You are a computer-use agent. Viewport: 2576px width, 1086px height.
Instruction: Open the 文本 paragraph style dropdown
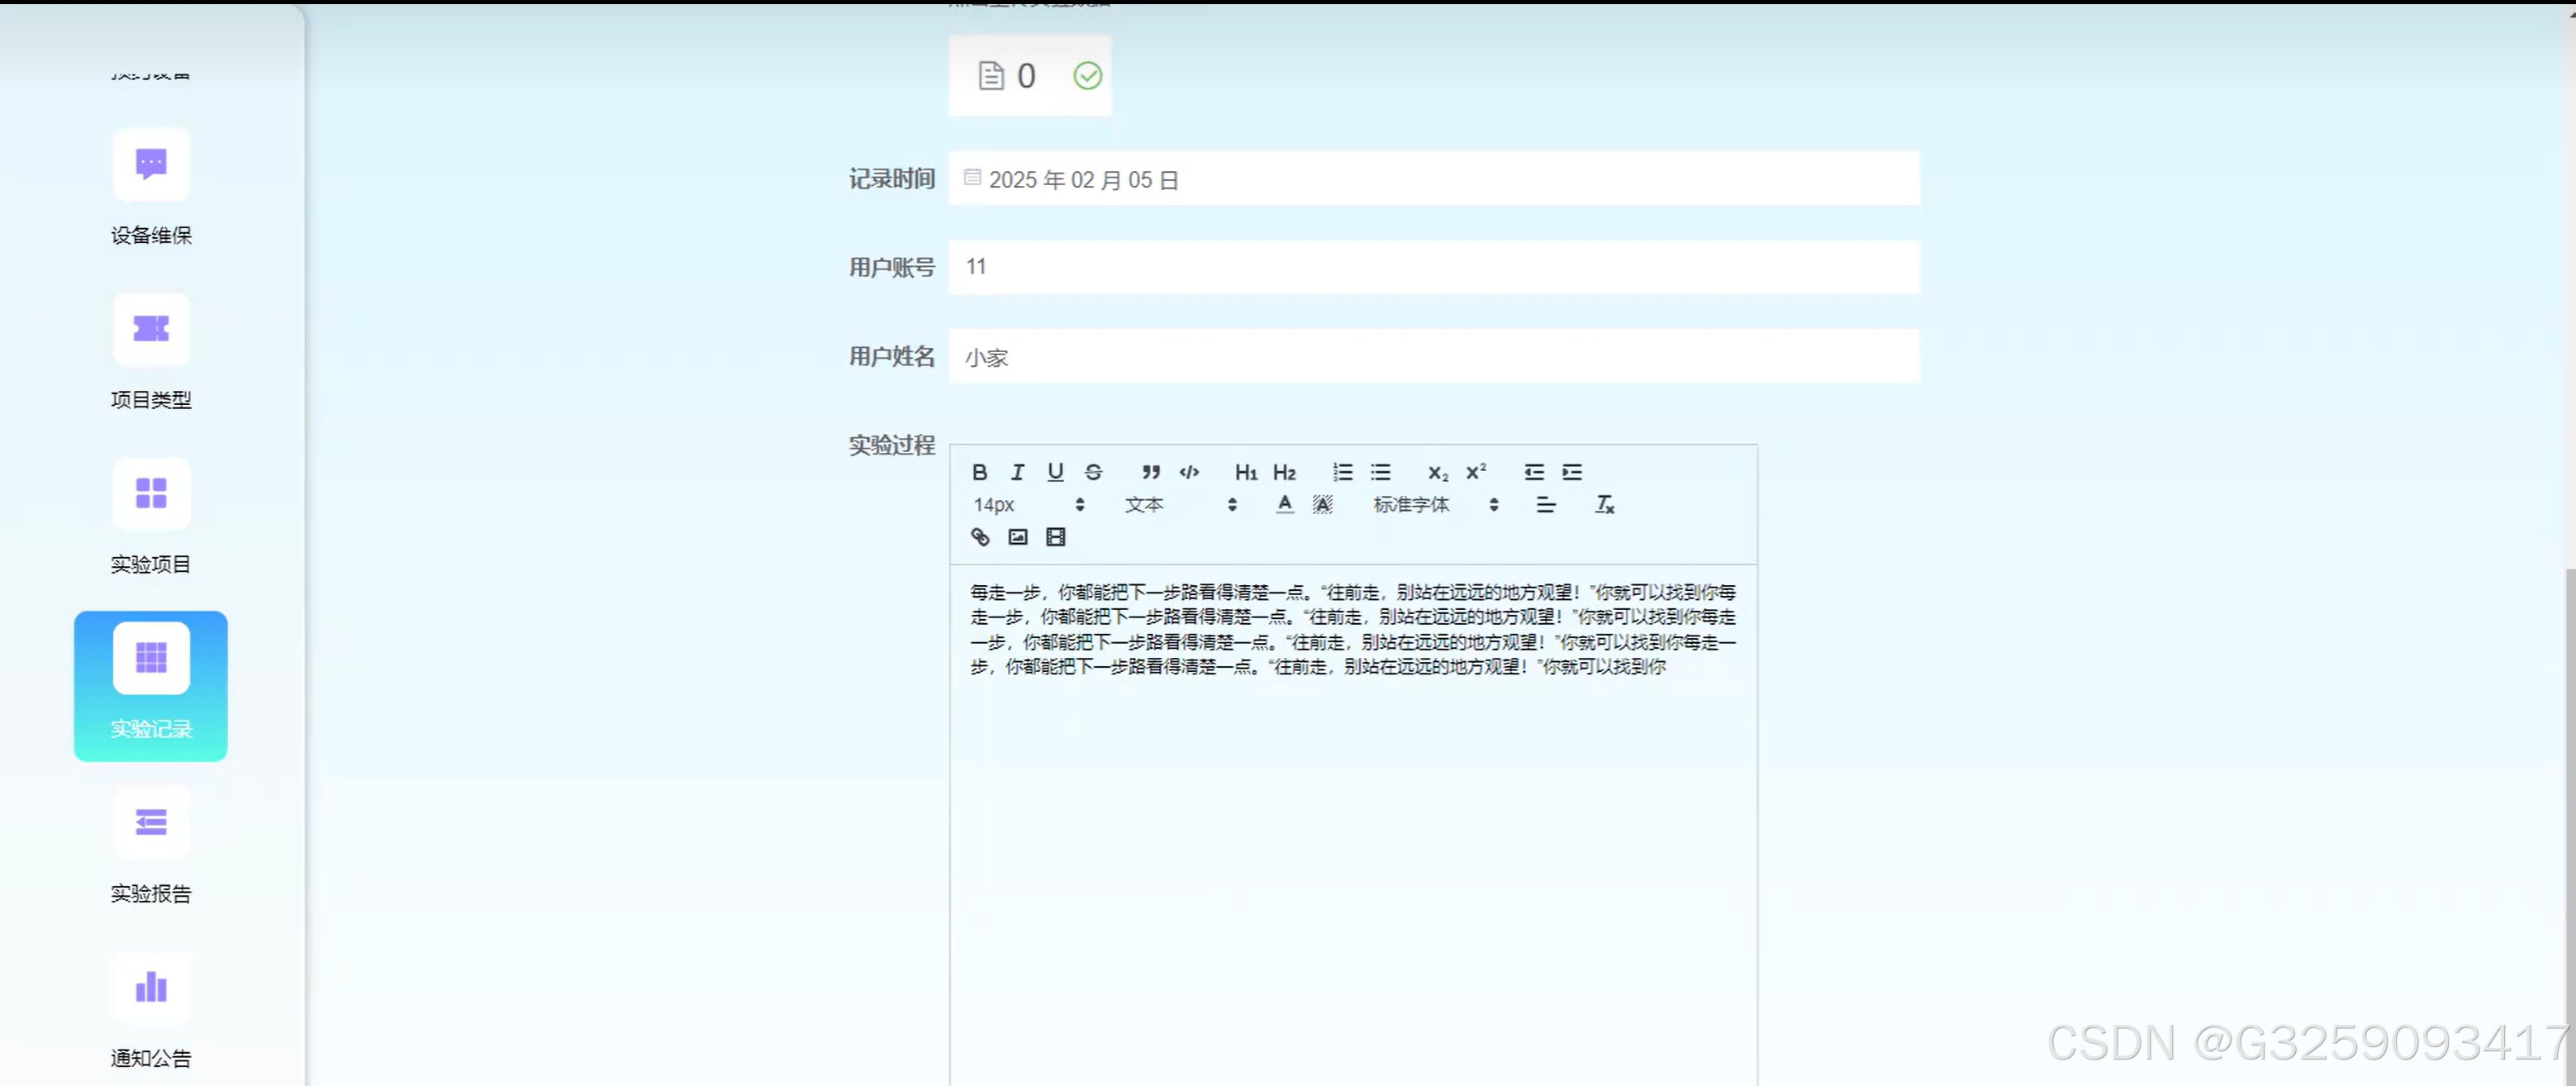(1145, 505)
